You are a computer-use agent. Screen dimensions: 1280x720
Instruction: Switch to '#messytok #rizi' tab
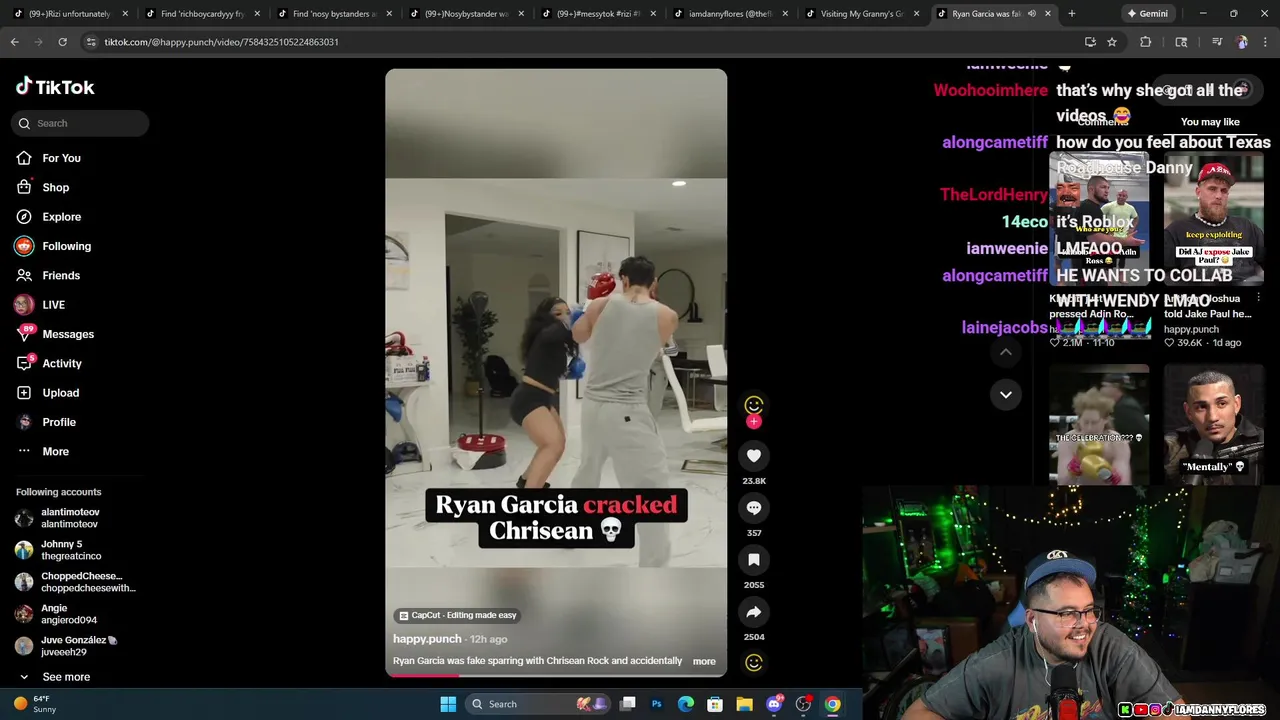[597, 14]
